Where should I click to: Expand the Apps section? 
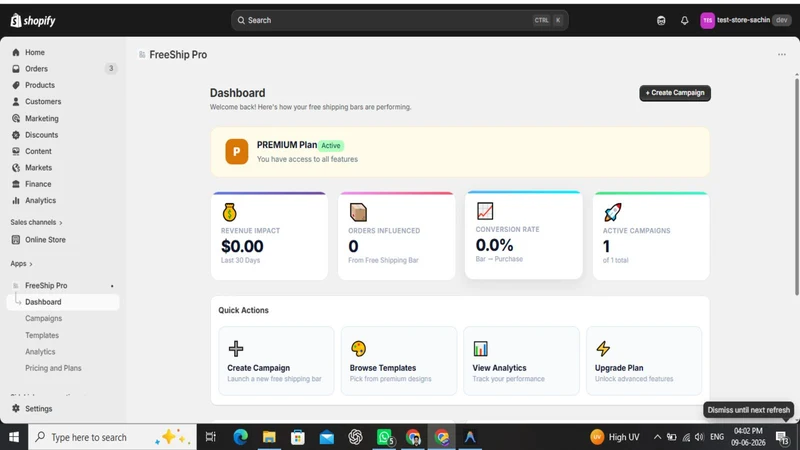21,263
